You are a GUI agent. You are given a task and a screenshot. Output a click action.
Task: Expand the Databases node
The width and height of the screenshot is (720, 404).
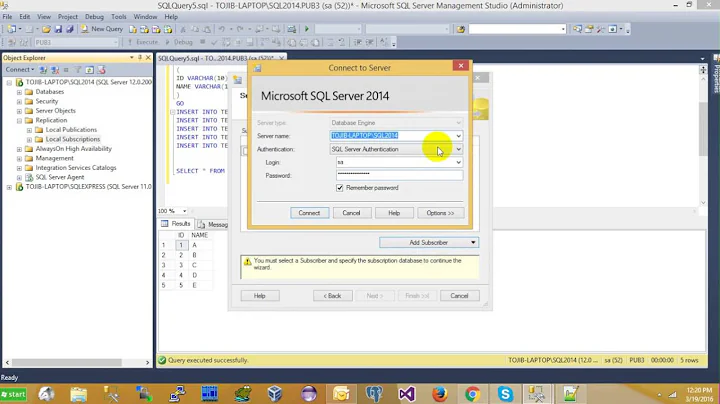(19, 92)
